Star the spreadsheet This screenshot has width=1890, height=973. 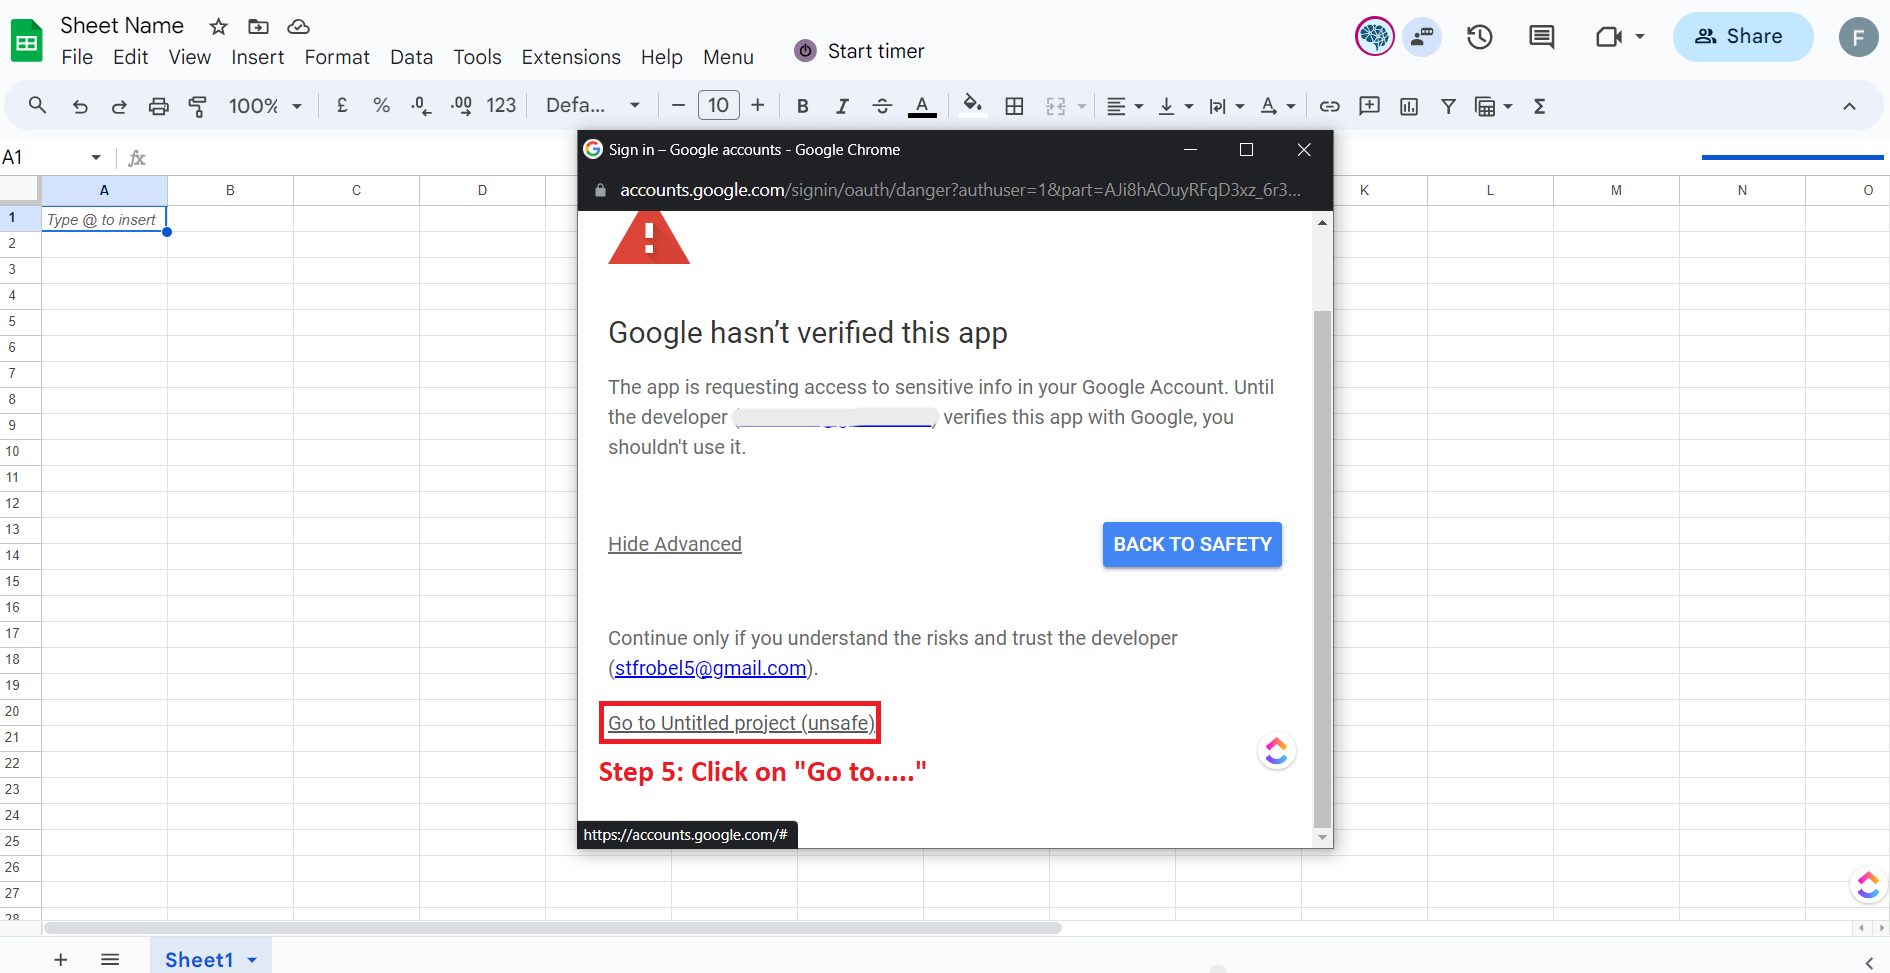tap(219, 27)
